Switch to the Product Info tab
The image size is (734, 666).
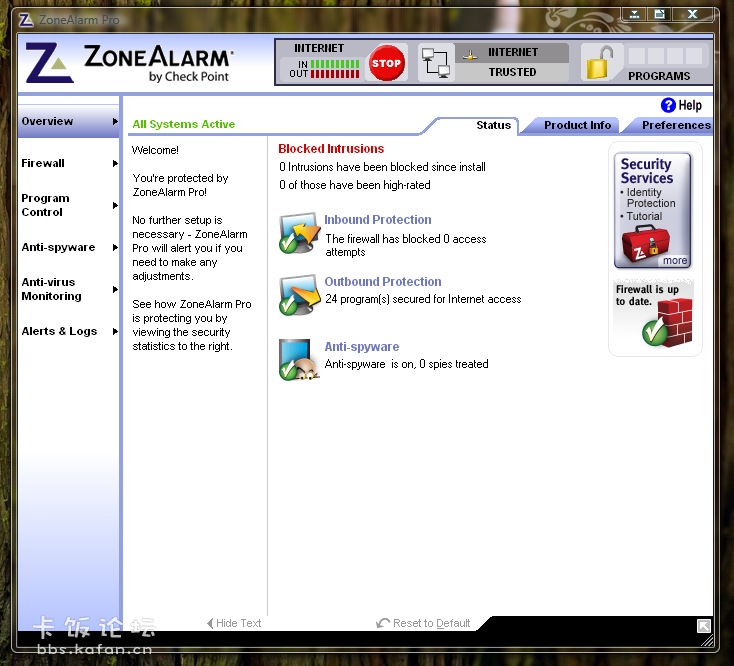tap(577, 125)
